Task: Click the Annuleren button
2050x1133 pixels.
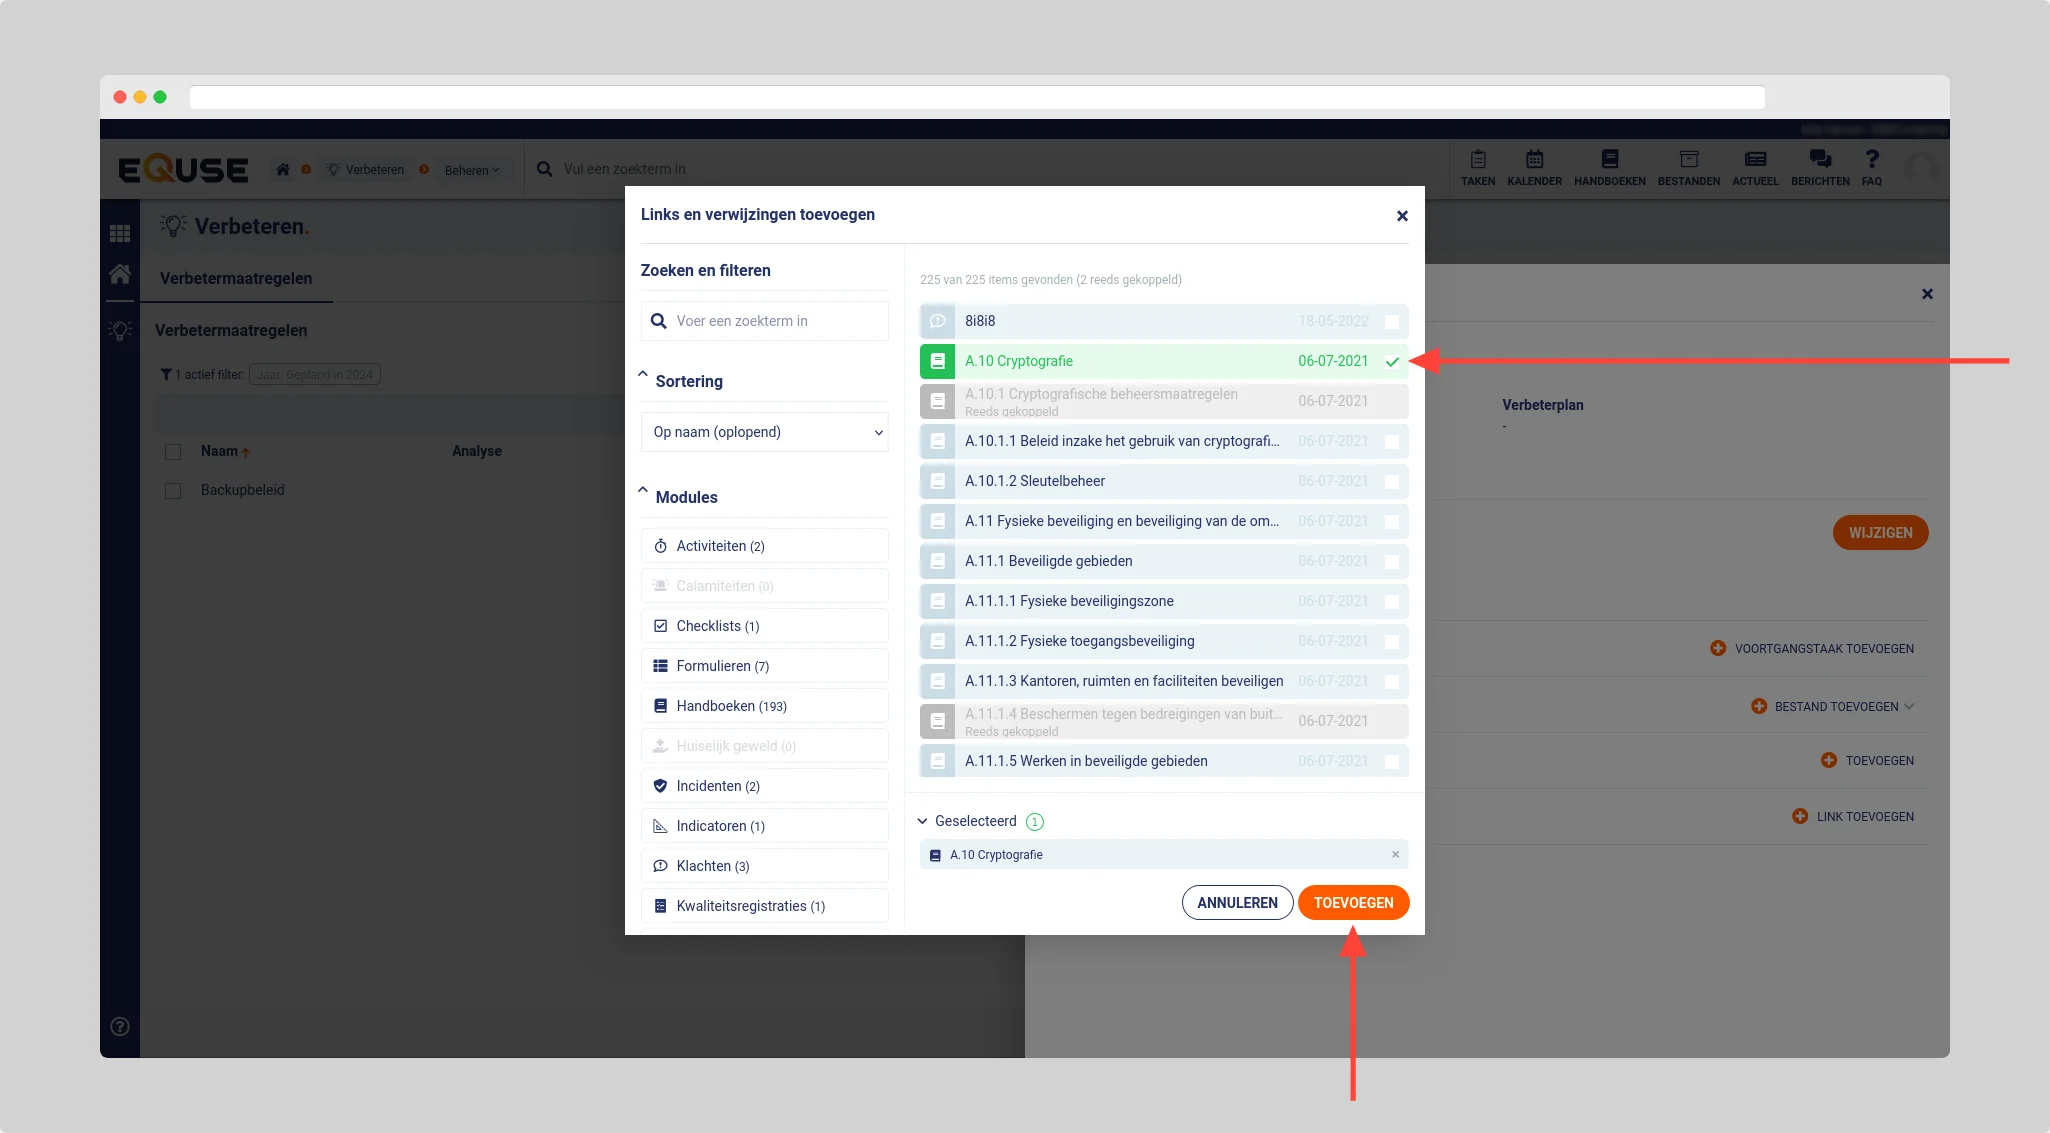Action: tap(1237, 903)
